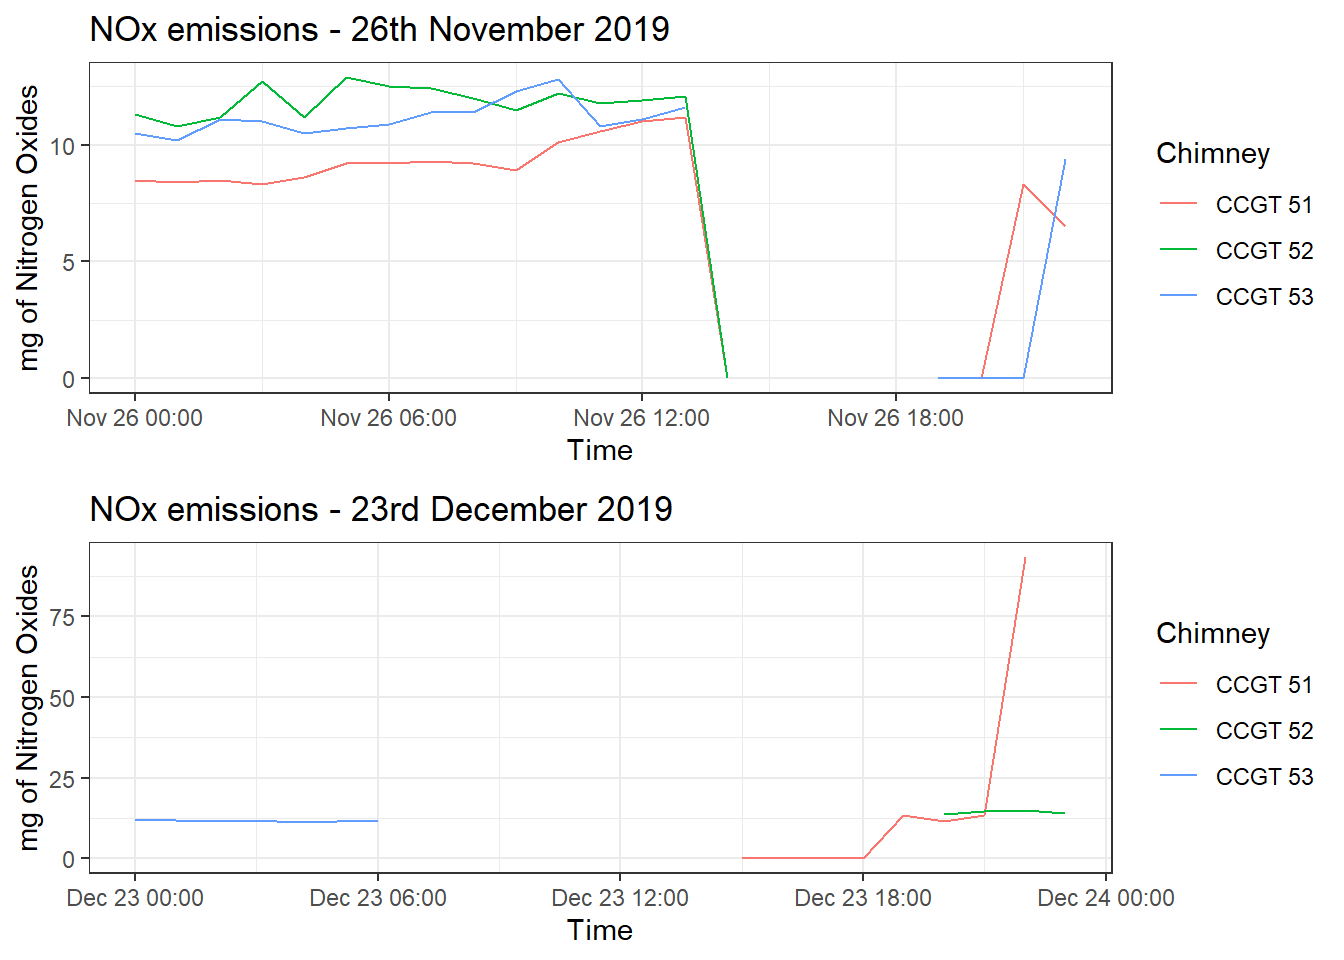Click the 75 tick label on the bottom y-axis
The width and height of the screenshot is (1344, 960).
62,617
